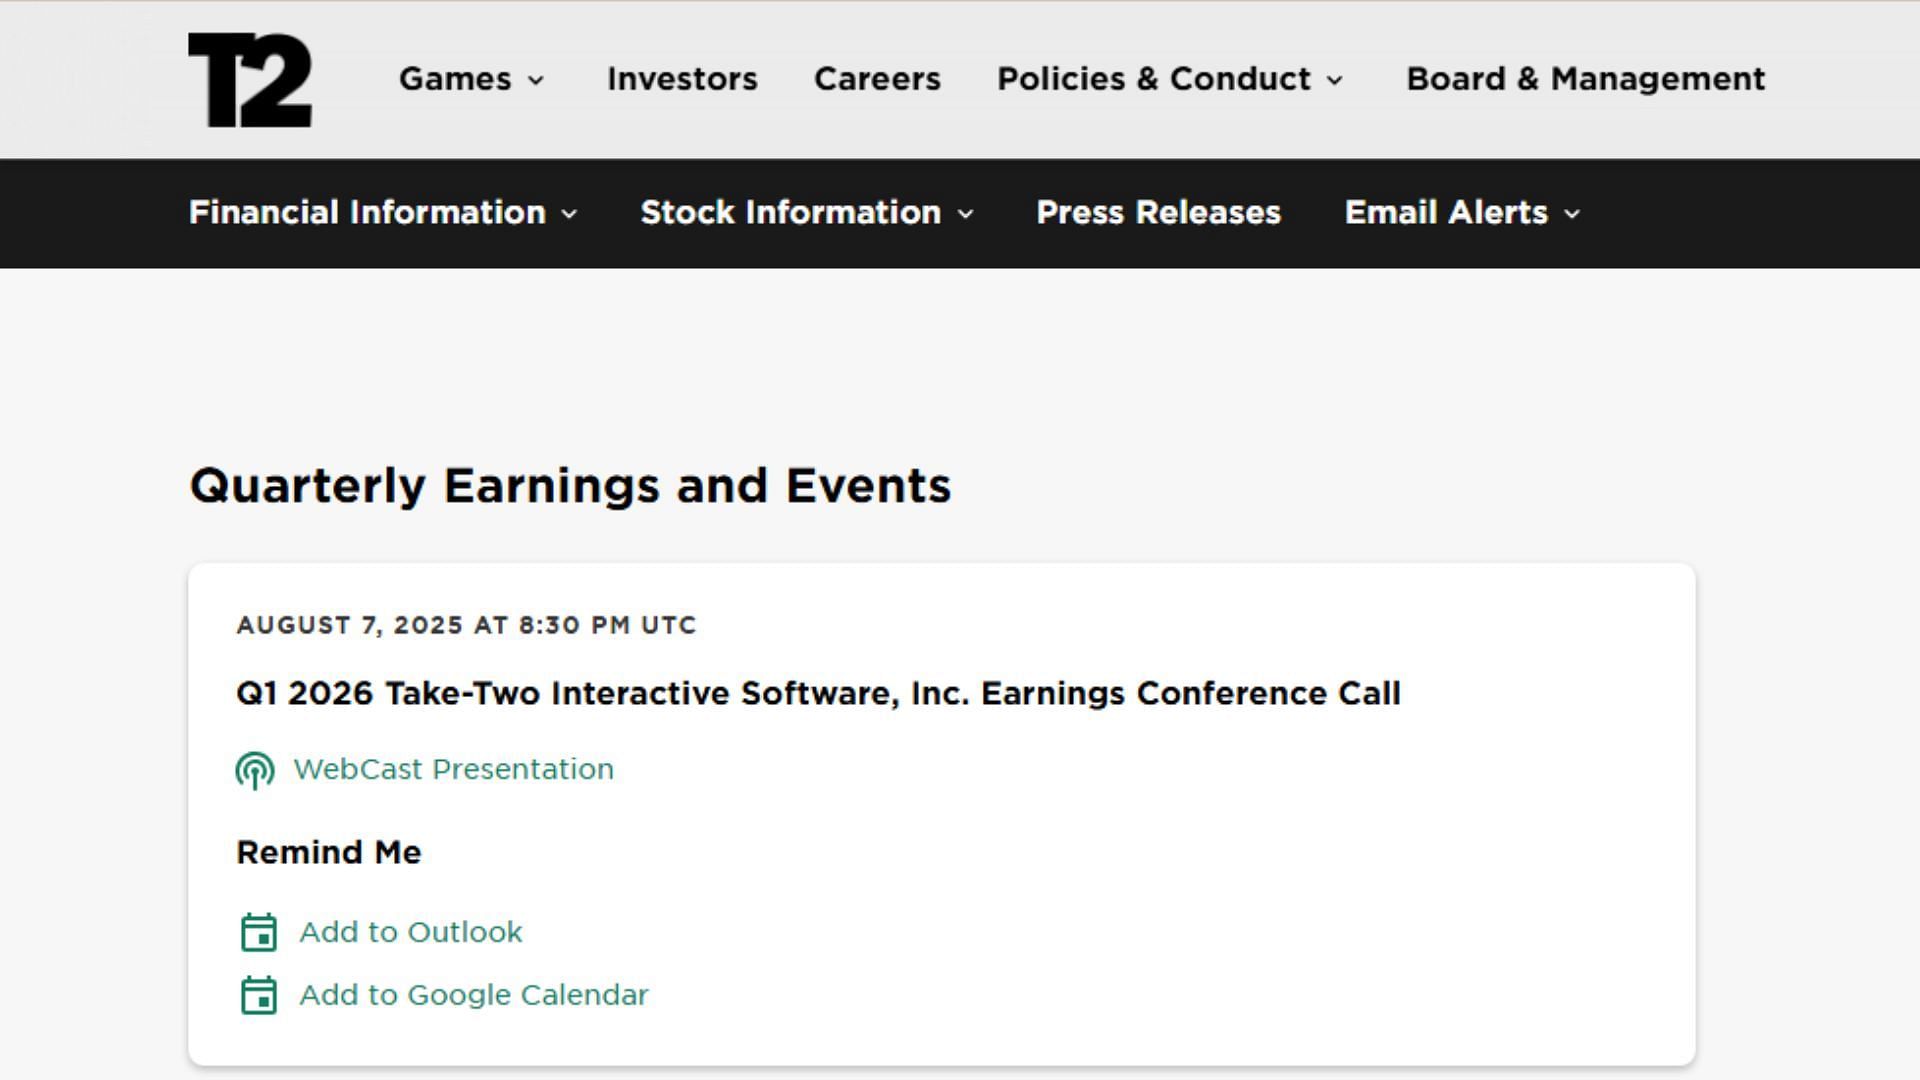The width and height of the screenshot is (1920, 1080).
Task: Click the calendar icon beside Add to Outlook
Action: (x=259, y=932)
